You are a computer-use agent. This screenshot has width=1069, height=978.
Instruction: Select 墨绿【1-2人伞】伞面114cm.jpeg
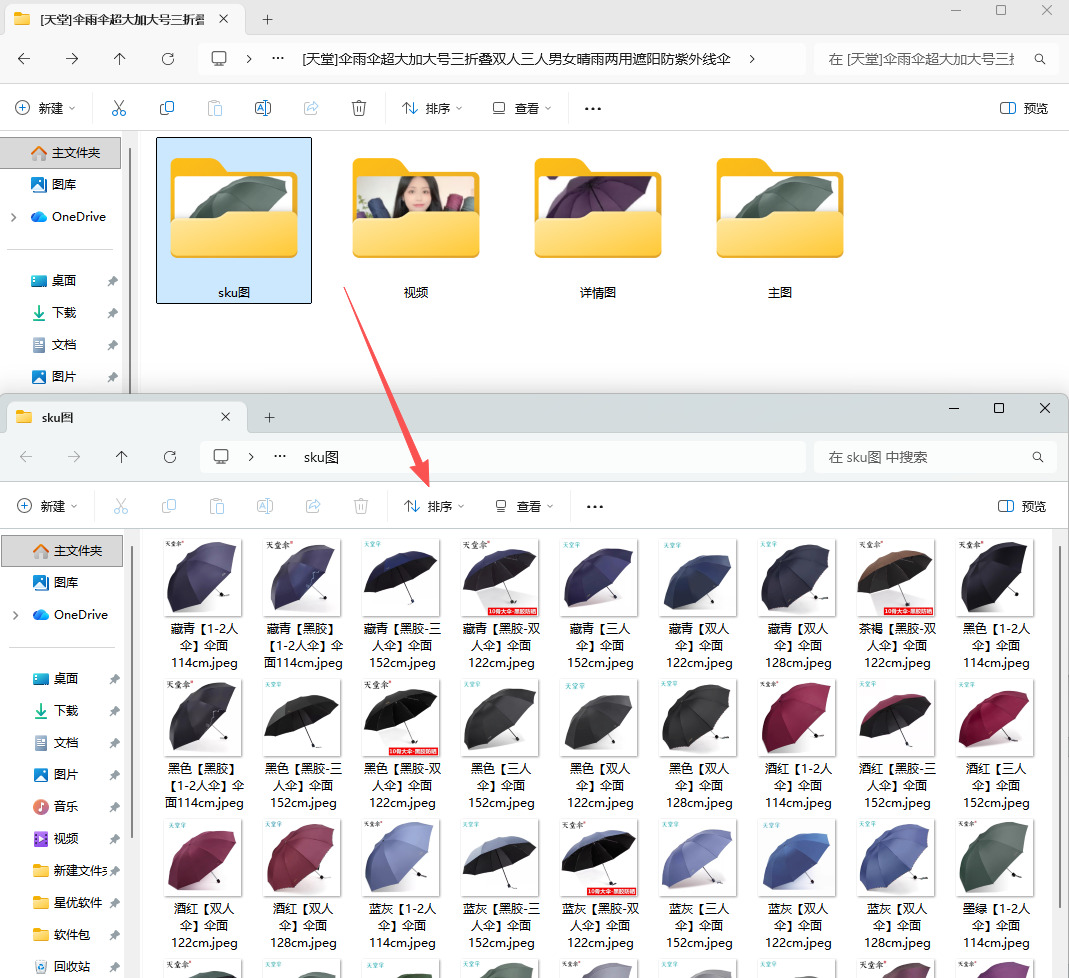(995, 885)
